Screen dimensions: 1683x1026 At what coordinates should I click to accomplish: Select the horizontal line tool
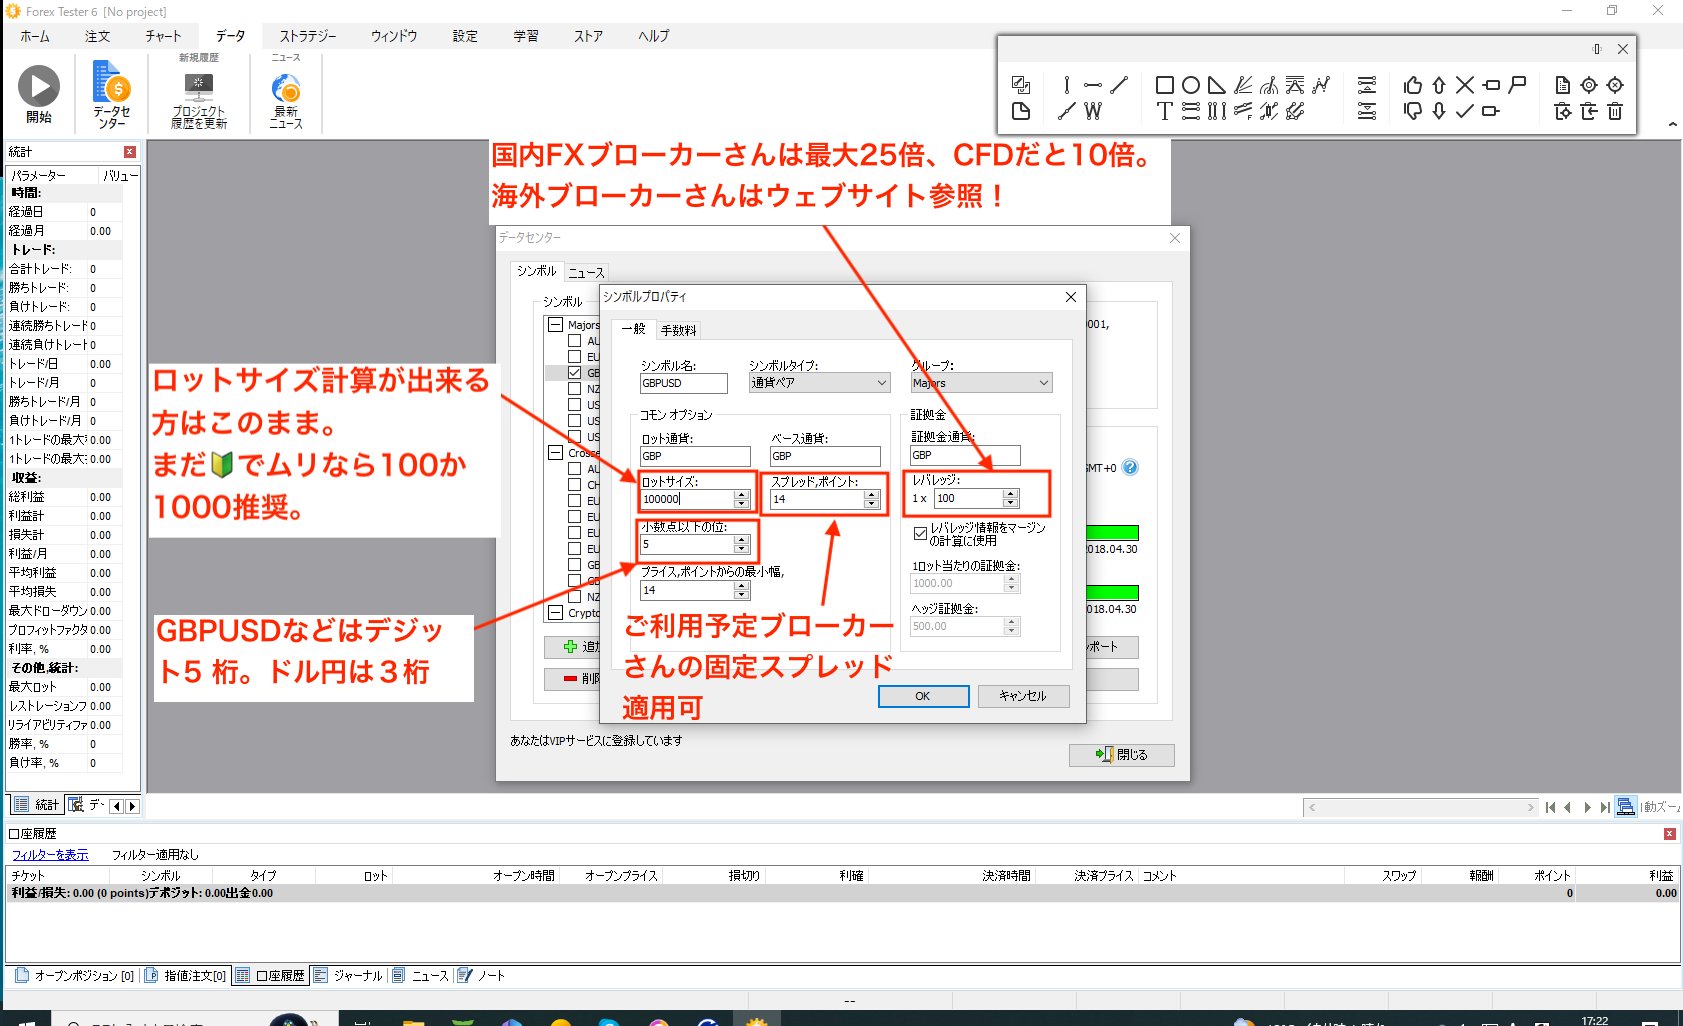click(x=1093, y=85)
